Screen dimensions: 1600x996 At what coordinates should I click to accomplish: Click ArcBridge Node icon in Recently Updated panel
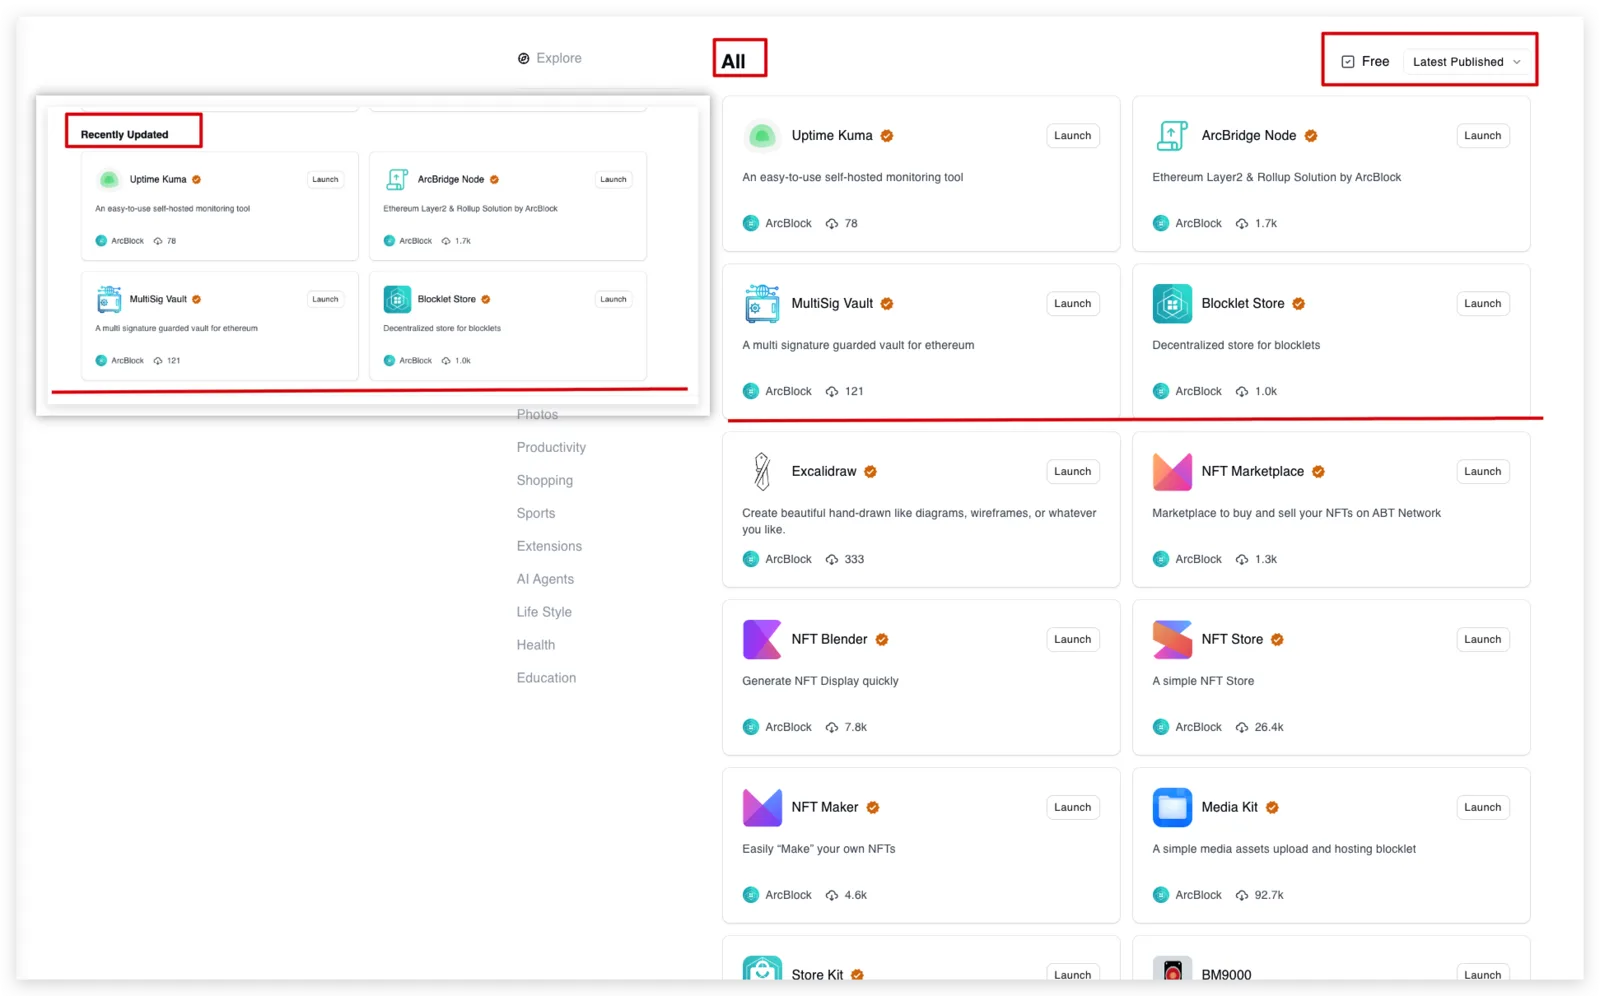pyautogui.click(x=397, y=180)
